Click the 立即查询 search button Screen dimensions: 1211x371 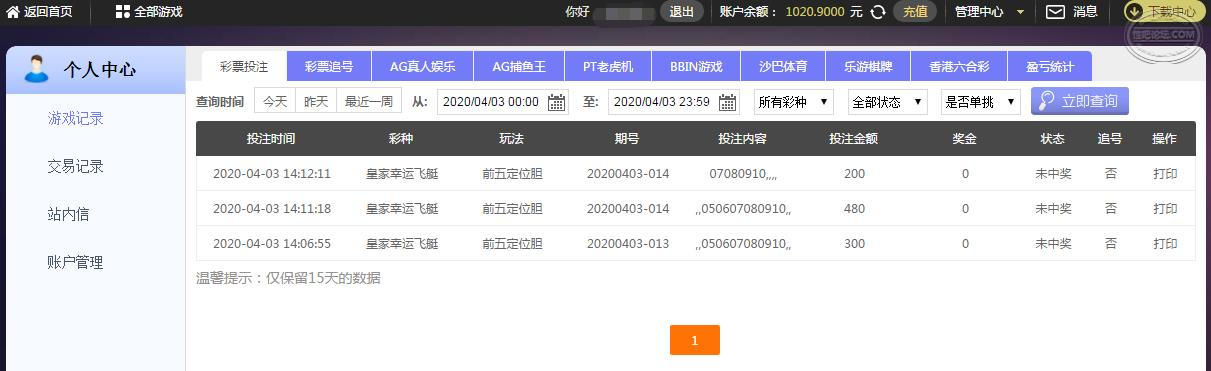tap(1080, 101)
